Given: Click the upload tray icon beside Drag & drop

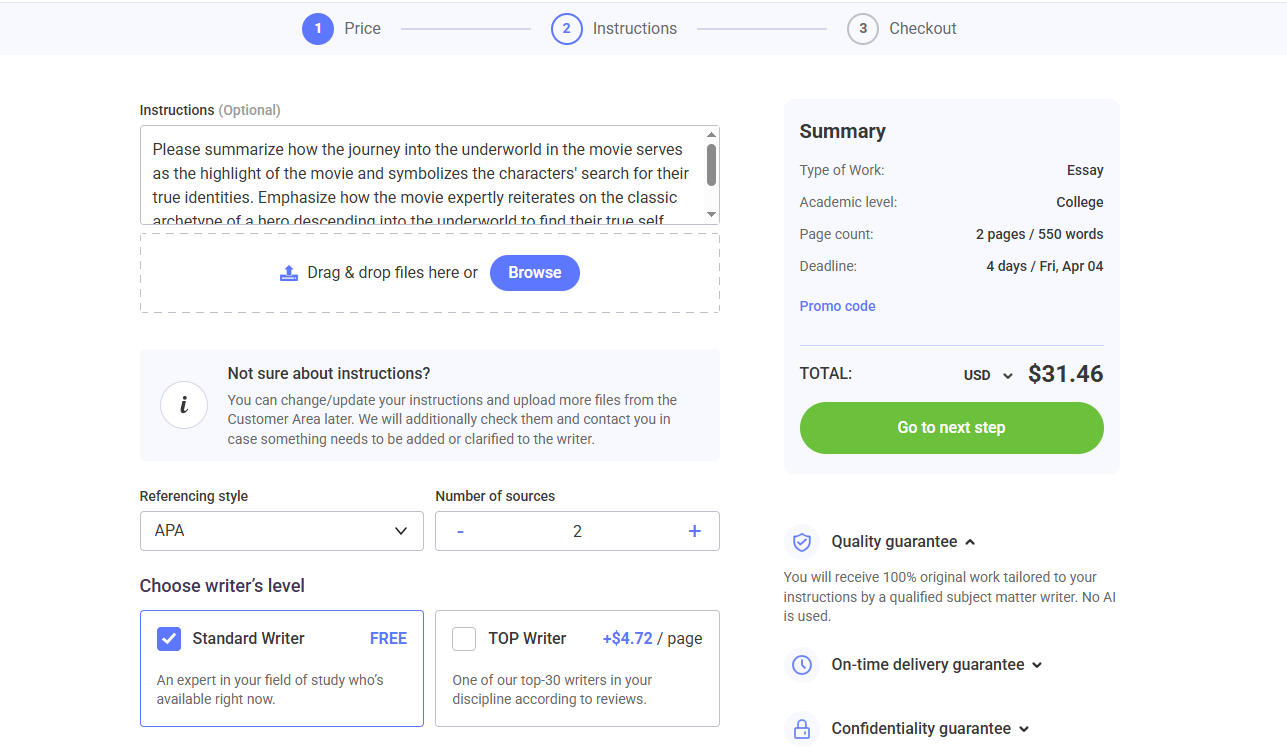Looking at the screenshot, I should click(x=289, y=272).
